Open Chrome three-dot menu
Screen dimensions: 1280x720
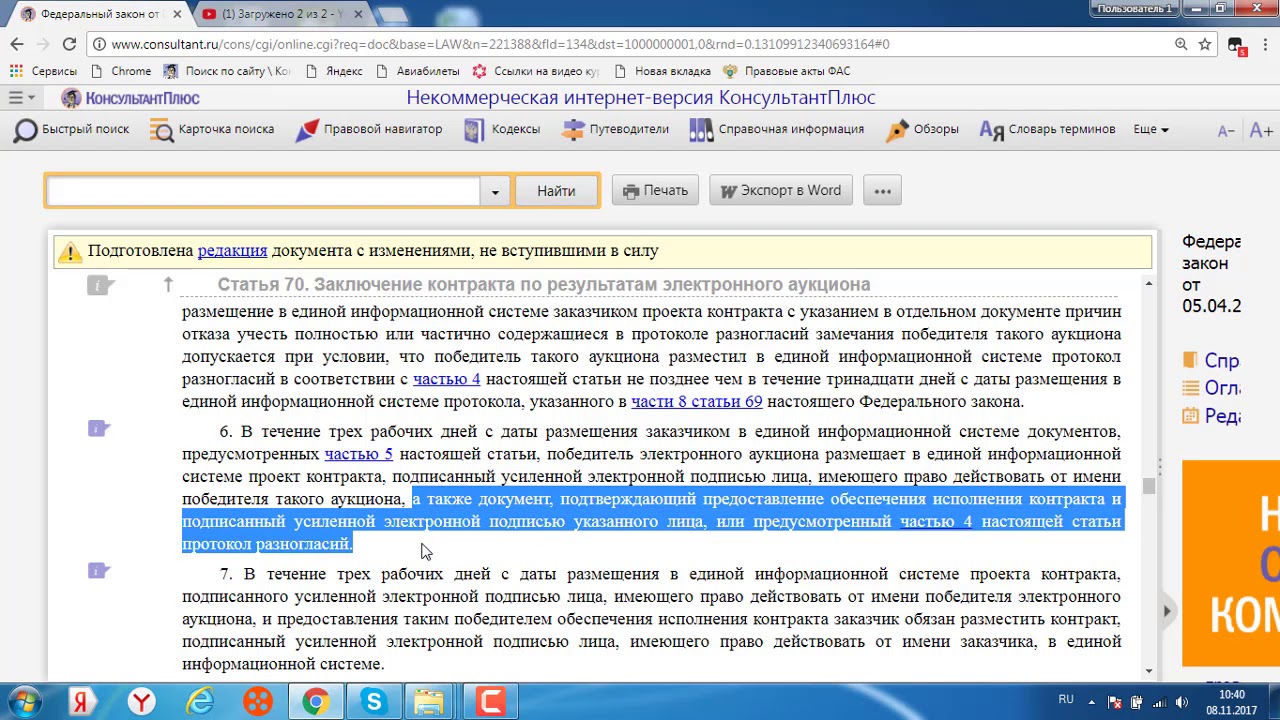click(x=1263, y=44)
